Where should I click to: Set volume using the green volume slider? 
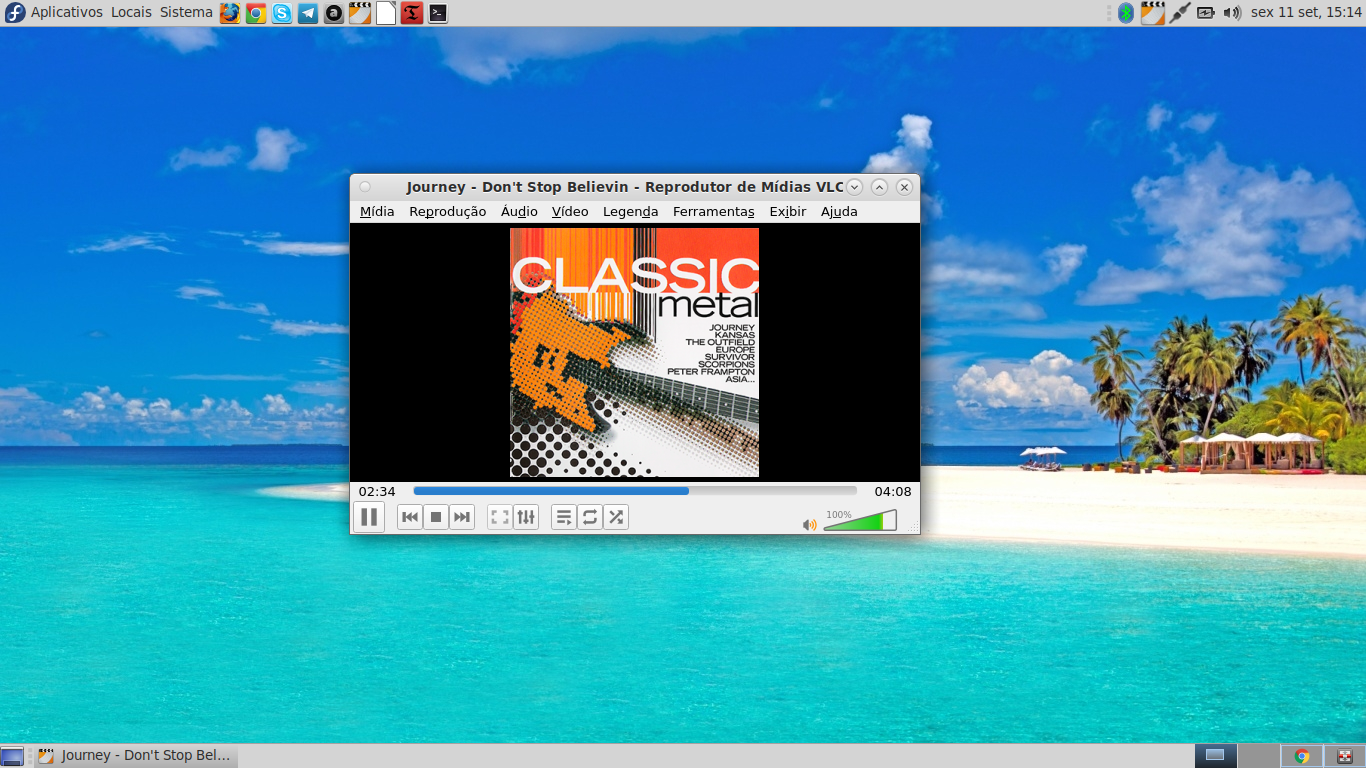pyautogui.click(x=860, y=520)
